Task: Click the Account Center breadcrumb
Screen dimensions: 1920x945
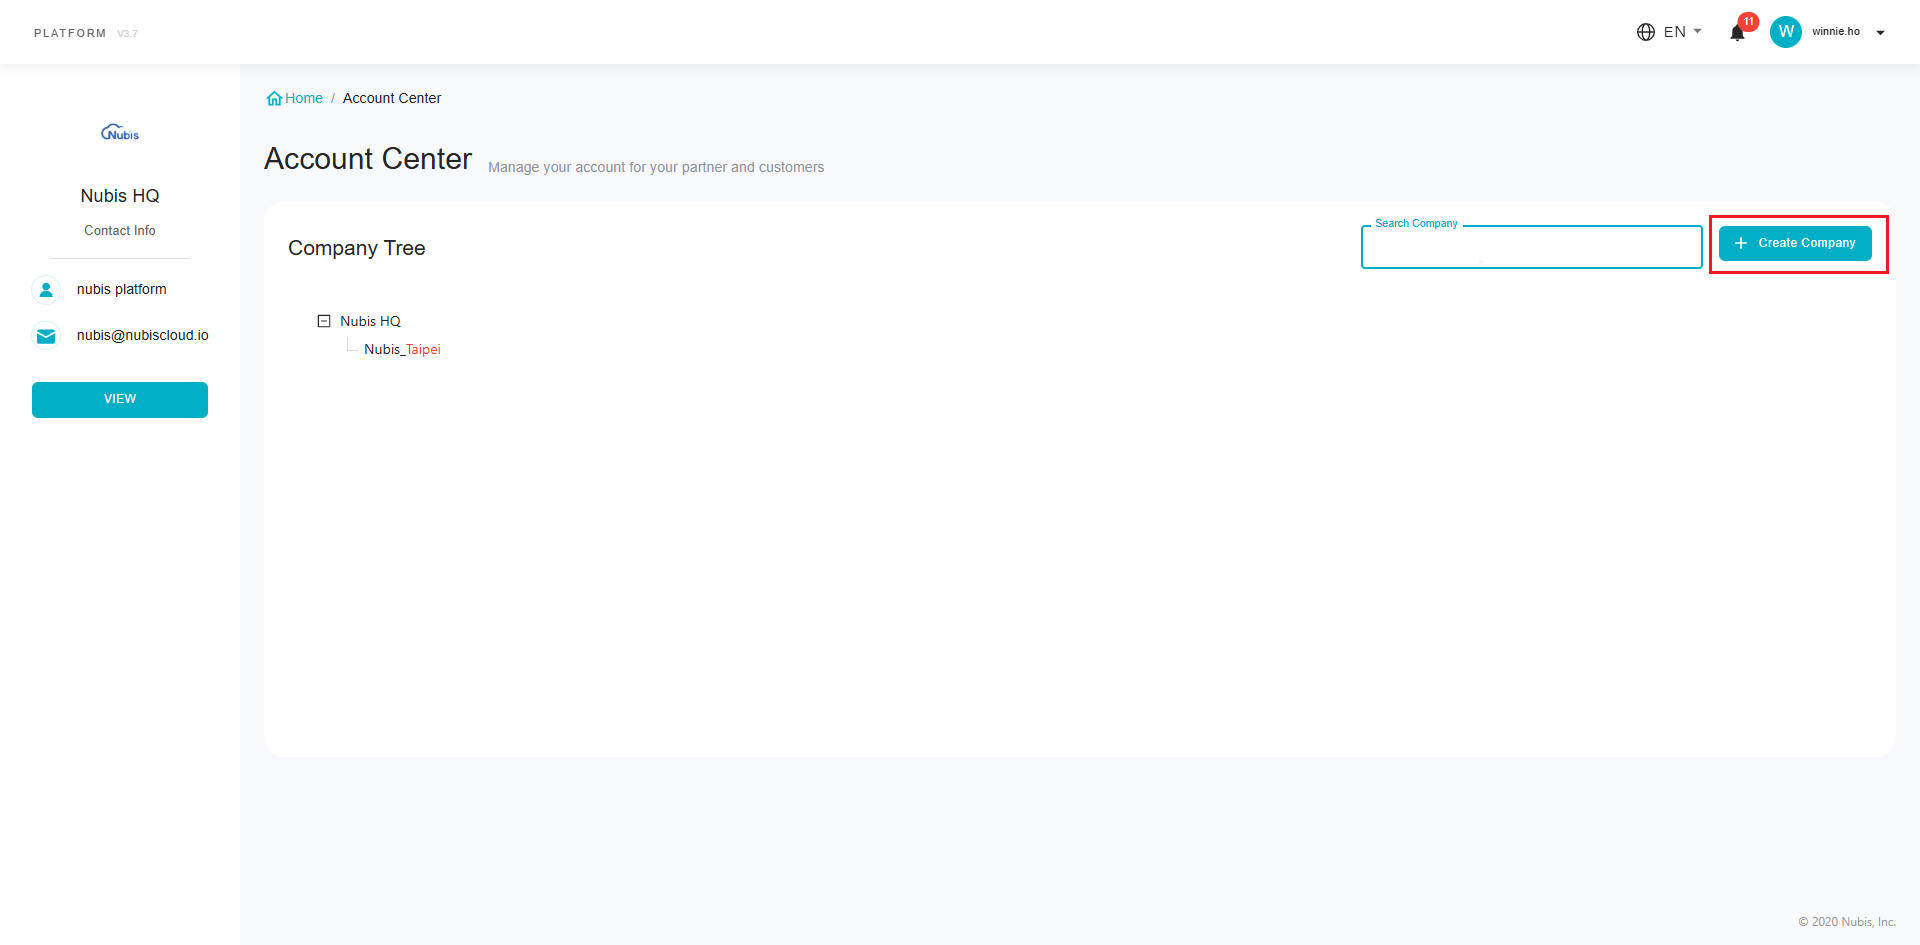Action: tap(392, 98)
